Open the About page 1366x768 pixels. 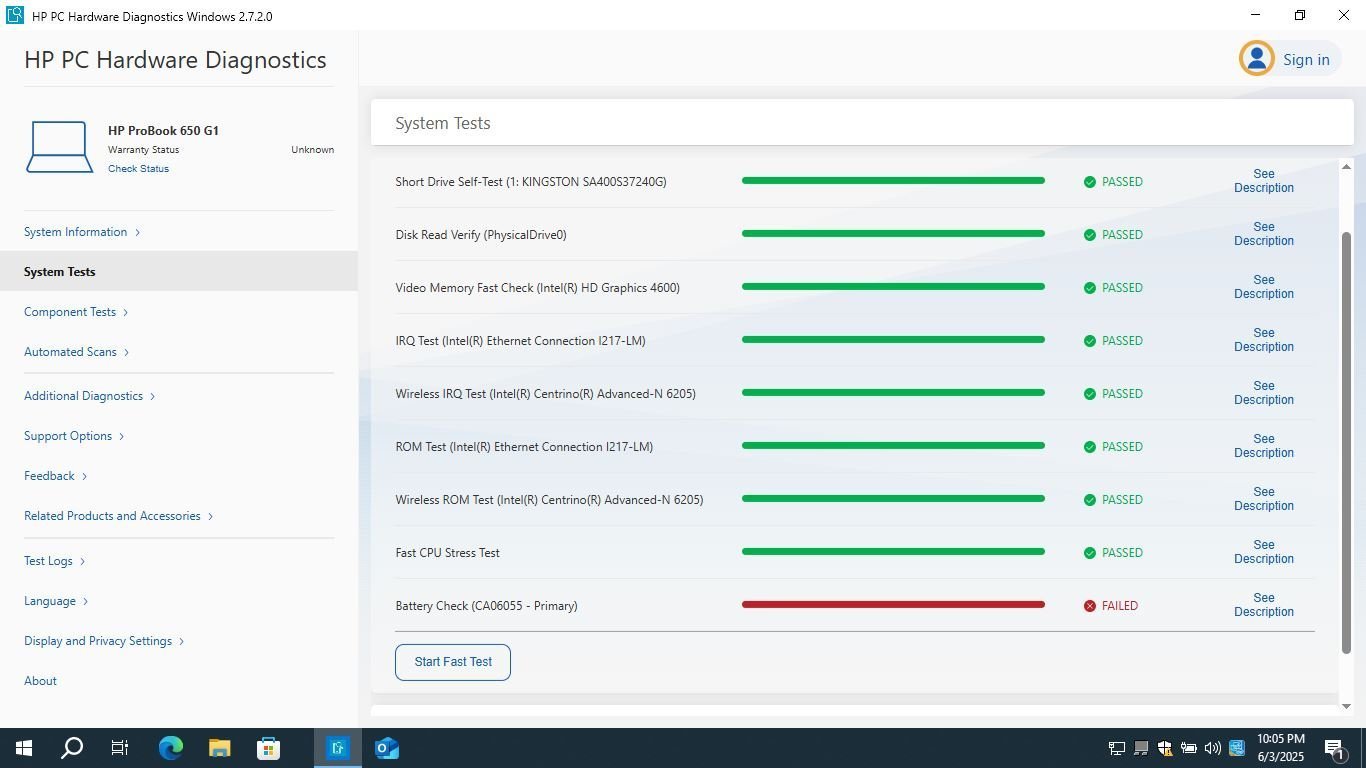click(40, 681)
